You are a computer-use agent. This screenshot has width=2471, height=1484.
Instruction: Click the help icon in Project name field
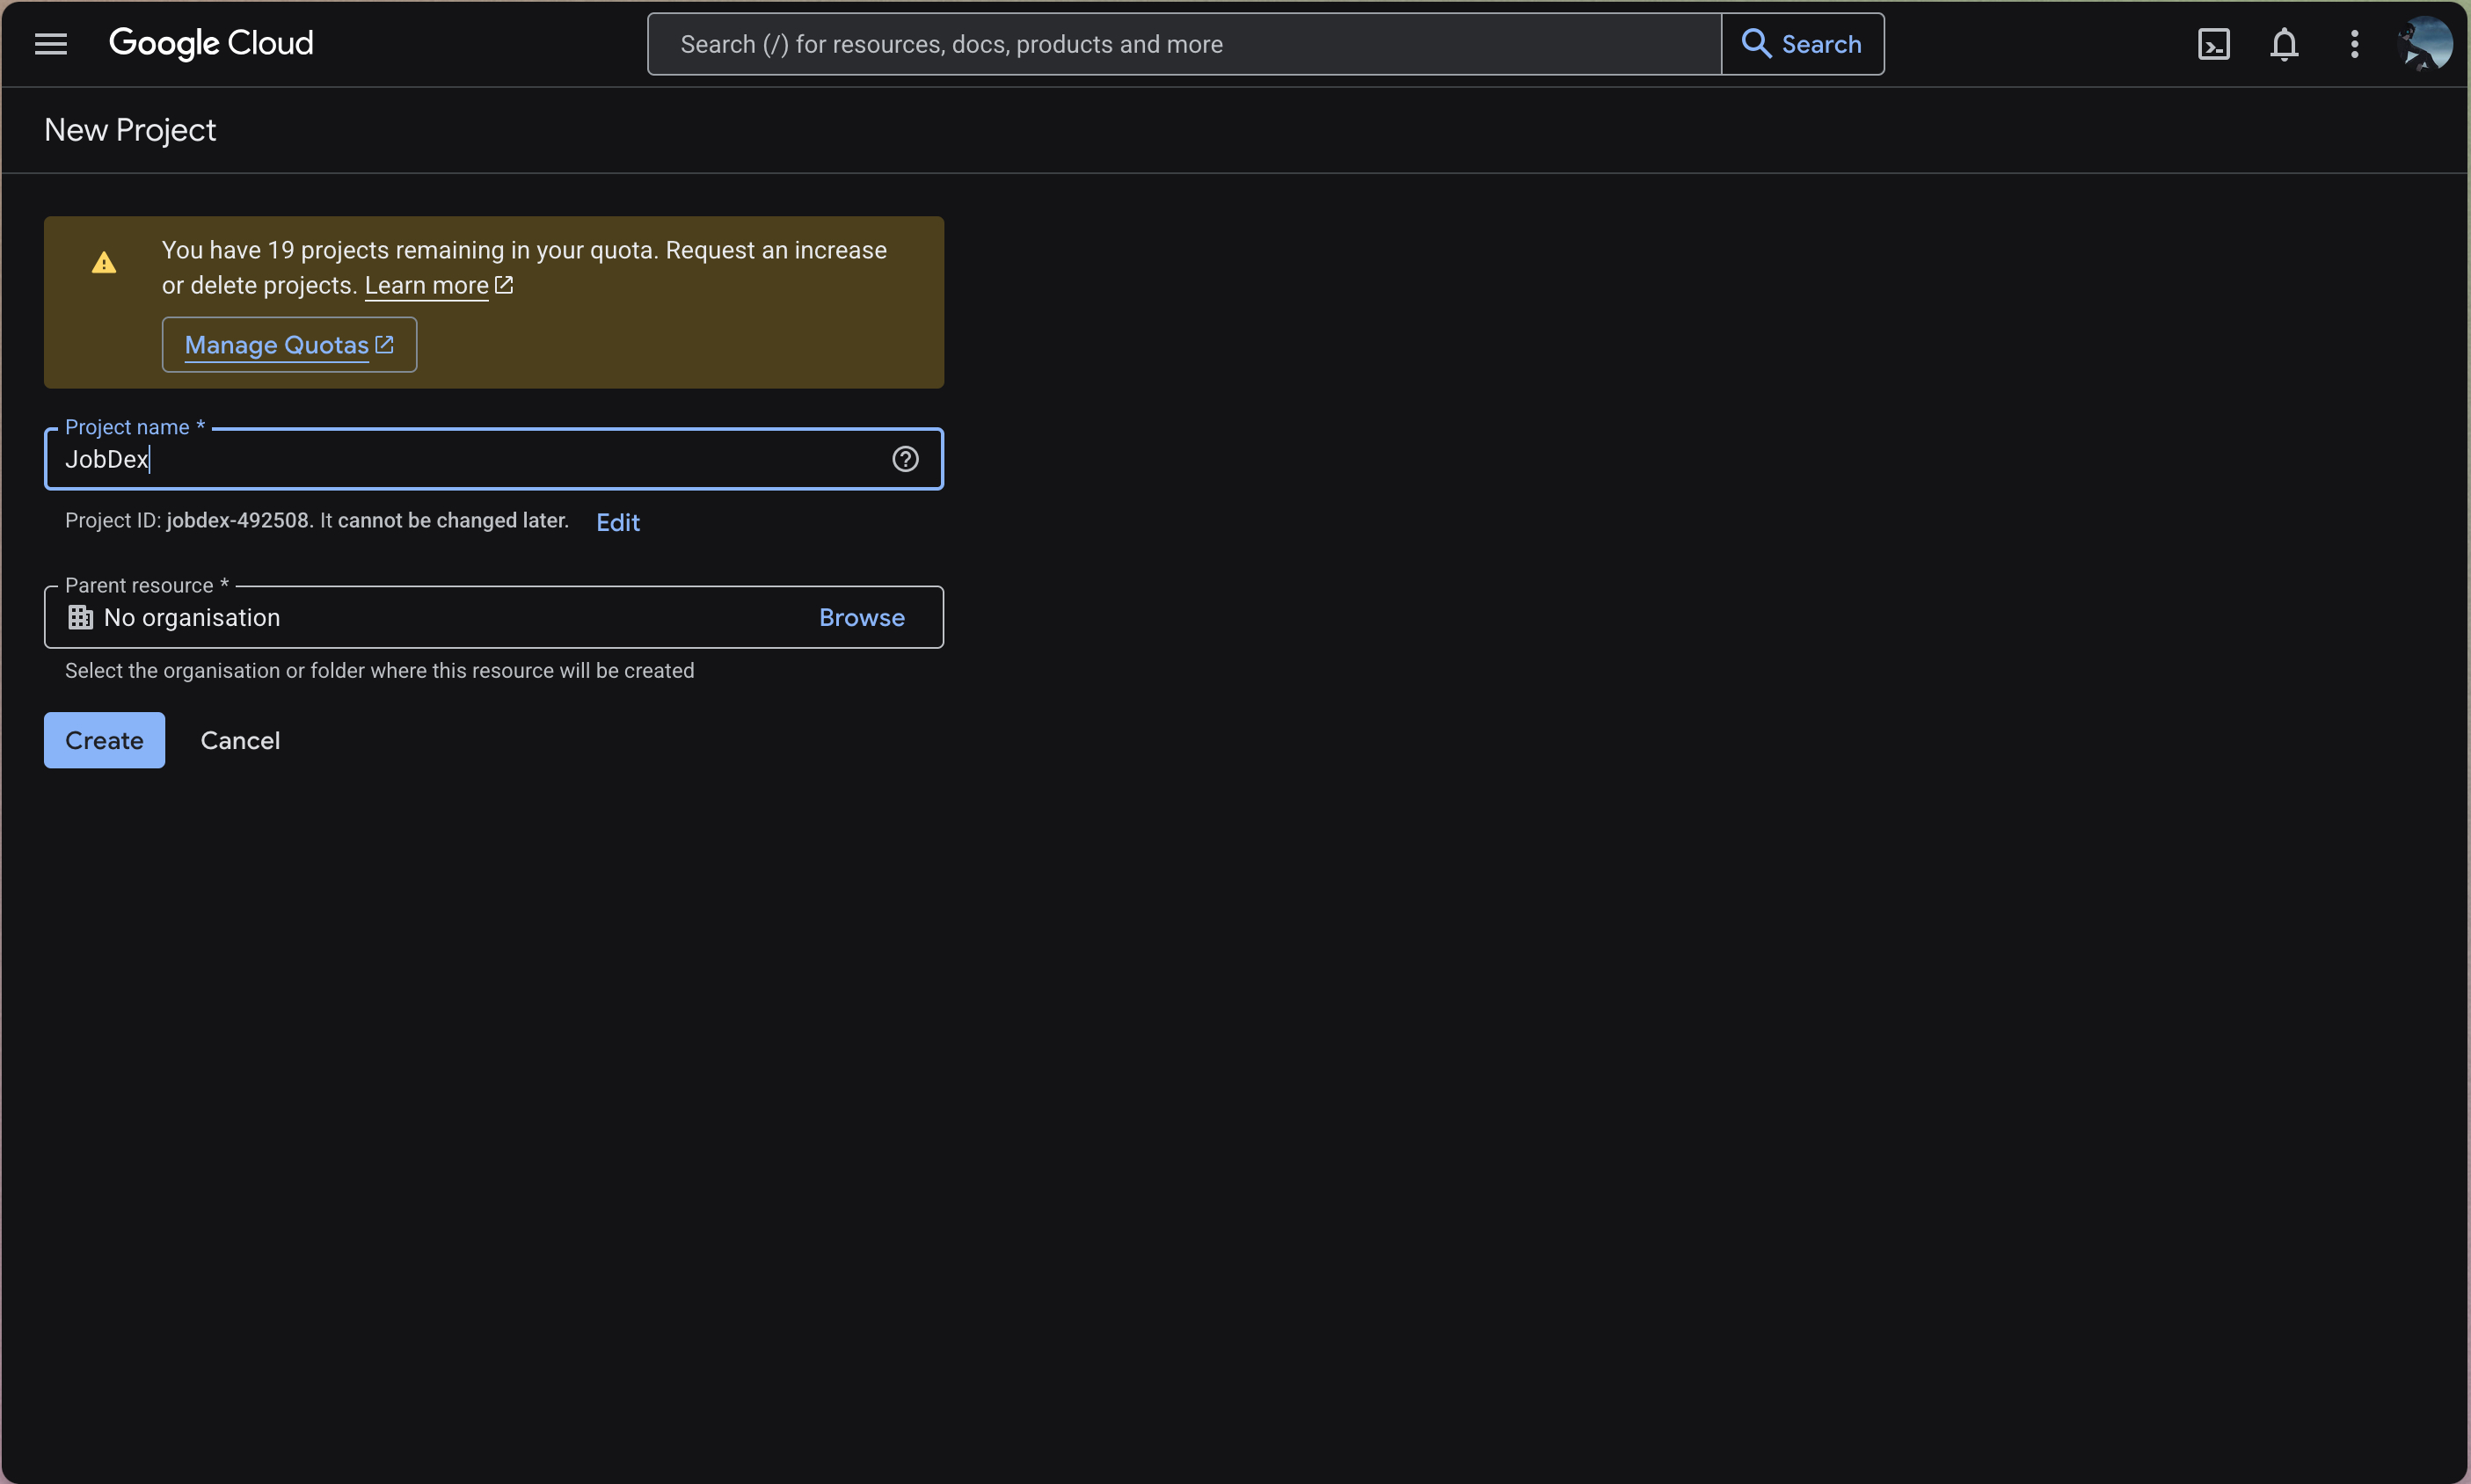[905, 459]
